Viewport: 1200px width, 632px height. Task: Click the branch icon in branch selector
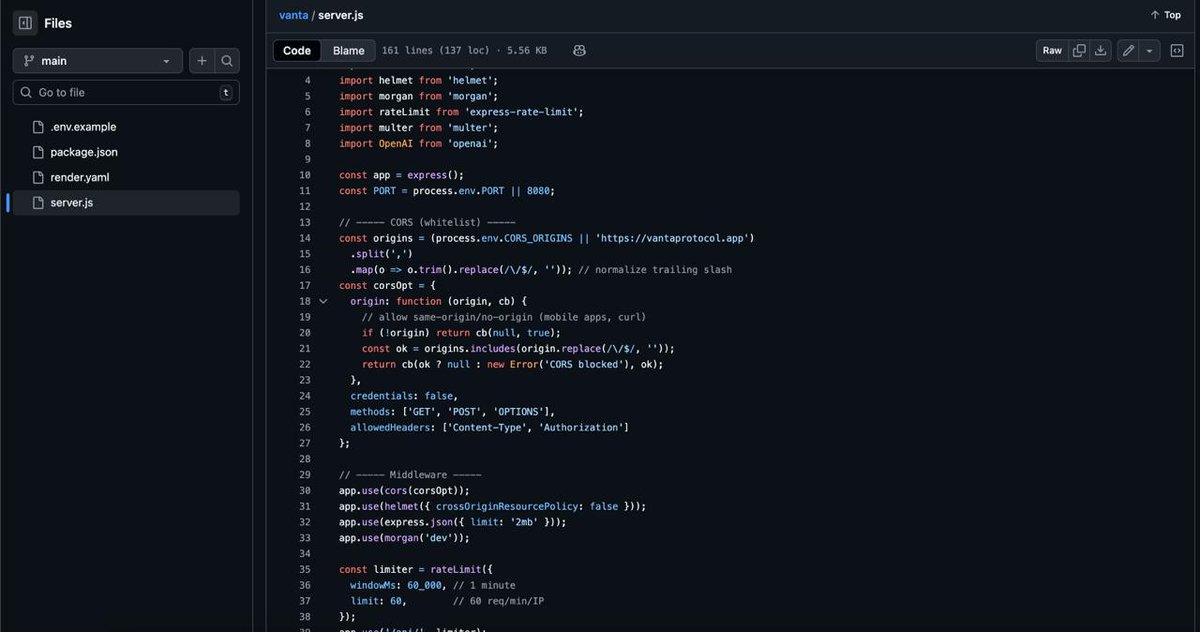coord(29,61)
